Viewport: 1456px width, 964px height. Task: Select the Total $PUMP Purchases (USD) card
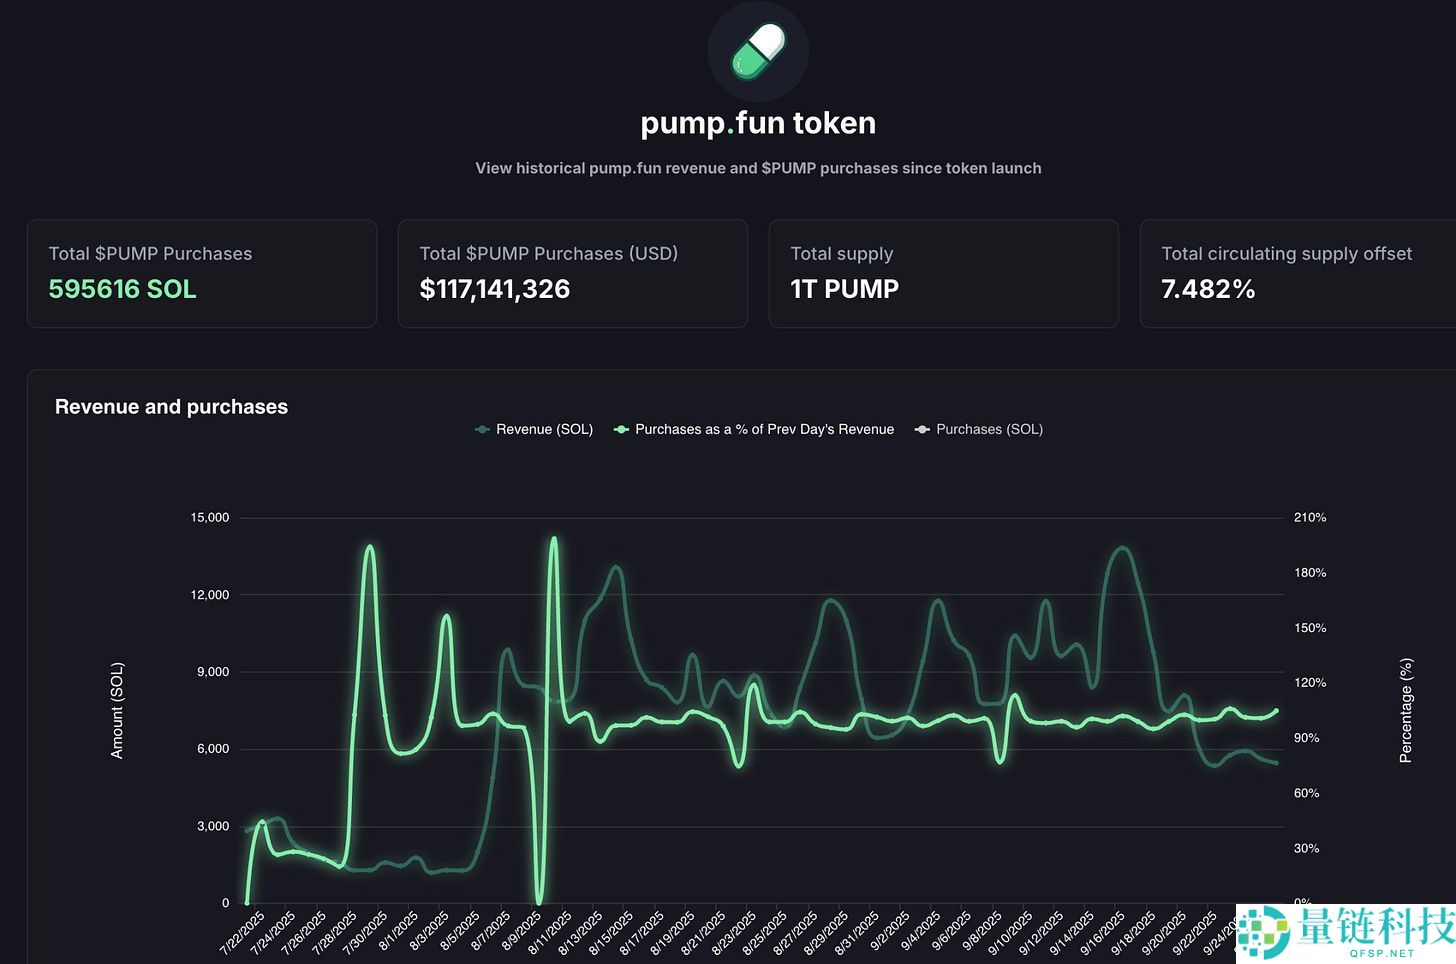[572, 273]
